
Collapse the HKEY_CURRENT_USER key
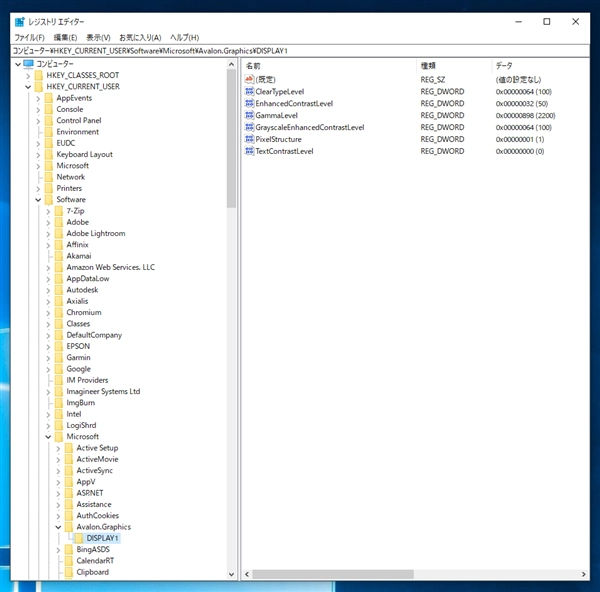pos(28,87)
